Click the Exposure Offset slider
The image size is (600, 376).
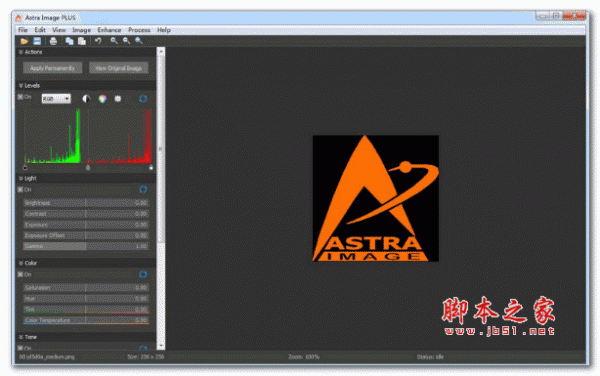[x=86, y=235]
